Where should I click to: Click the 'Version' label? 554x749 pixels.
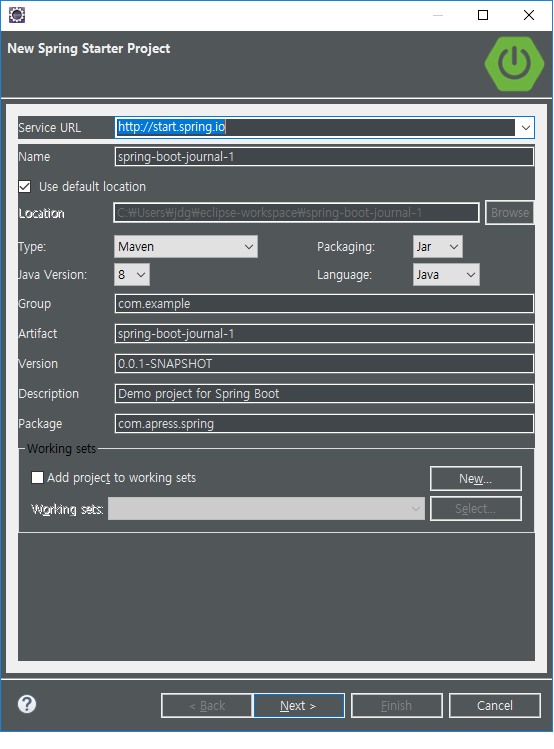(x=38, y=364)
